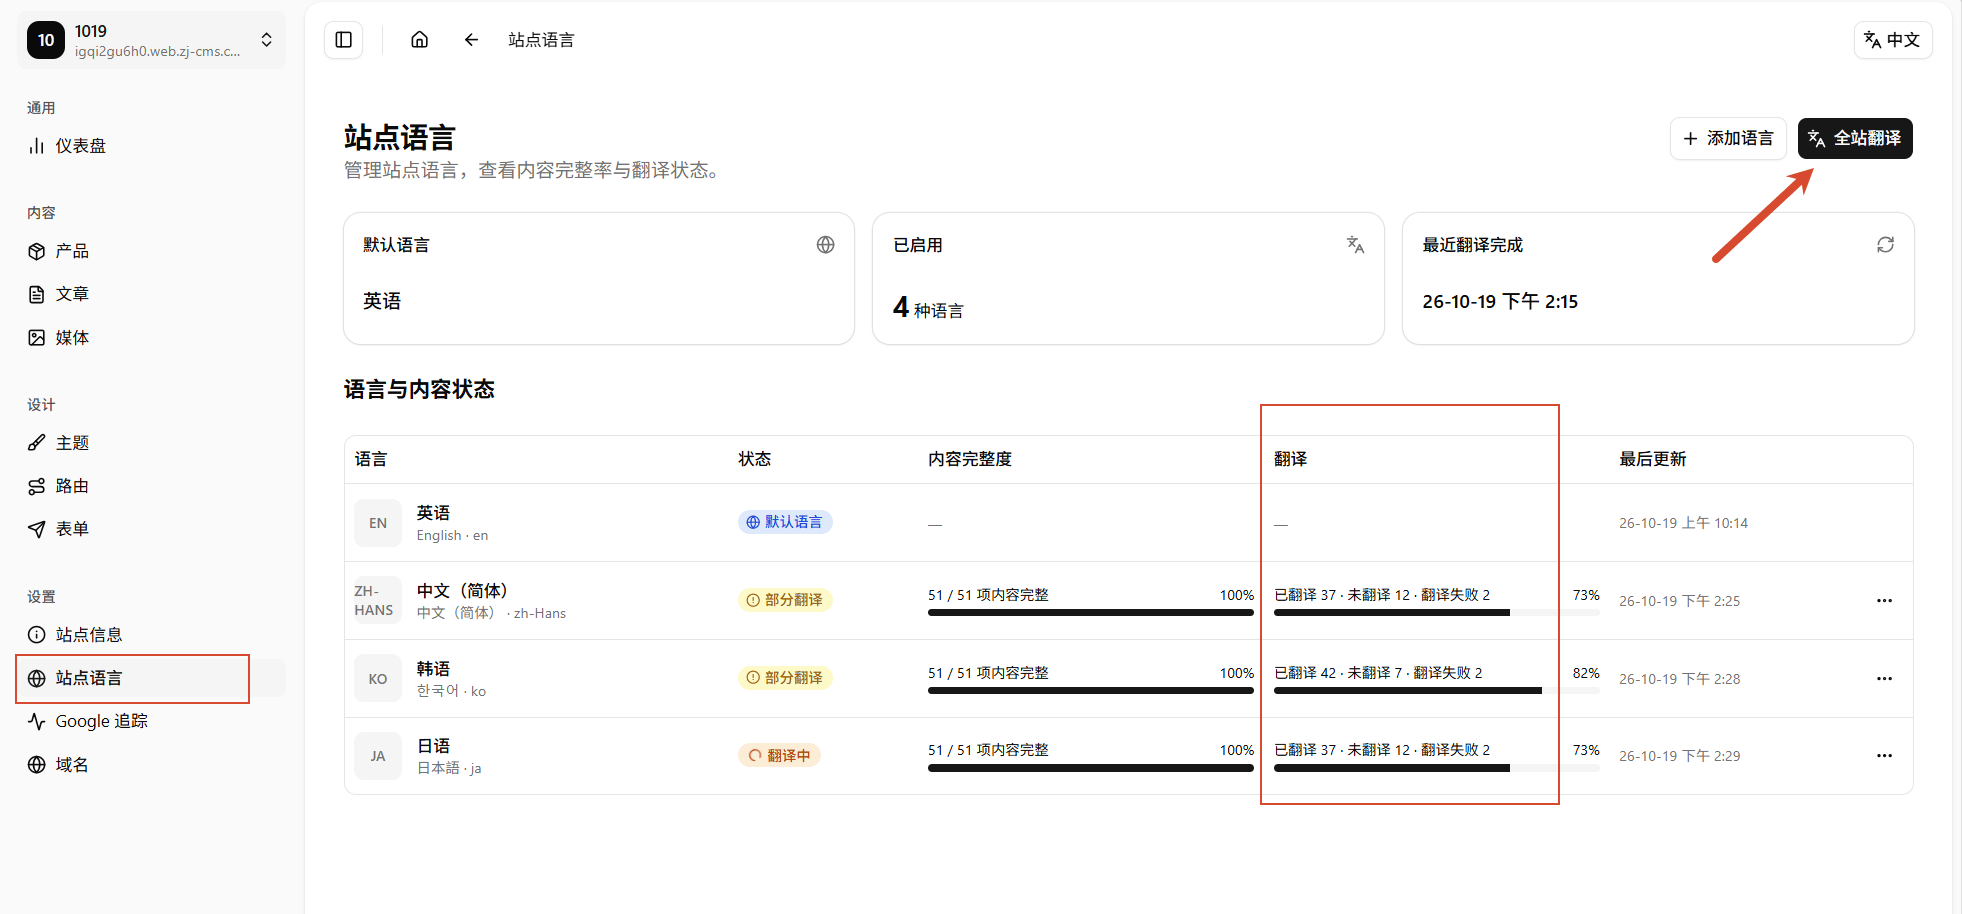The width and height of the screenshot is (1962, 914).
Task: Open more options for 中文（简体） row
Action: (1884, 601)
